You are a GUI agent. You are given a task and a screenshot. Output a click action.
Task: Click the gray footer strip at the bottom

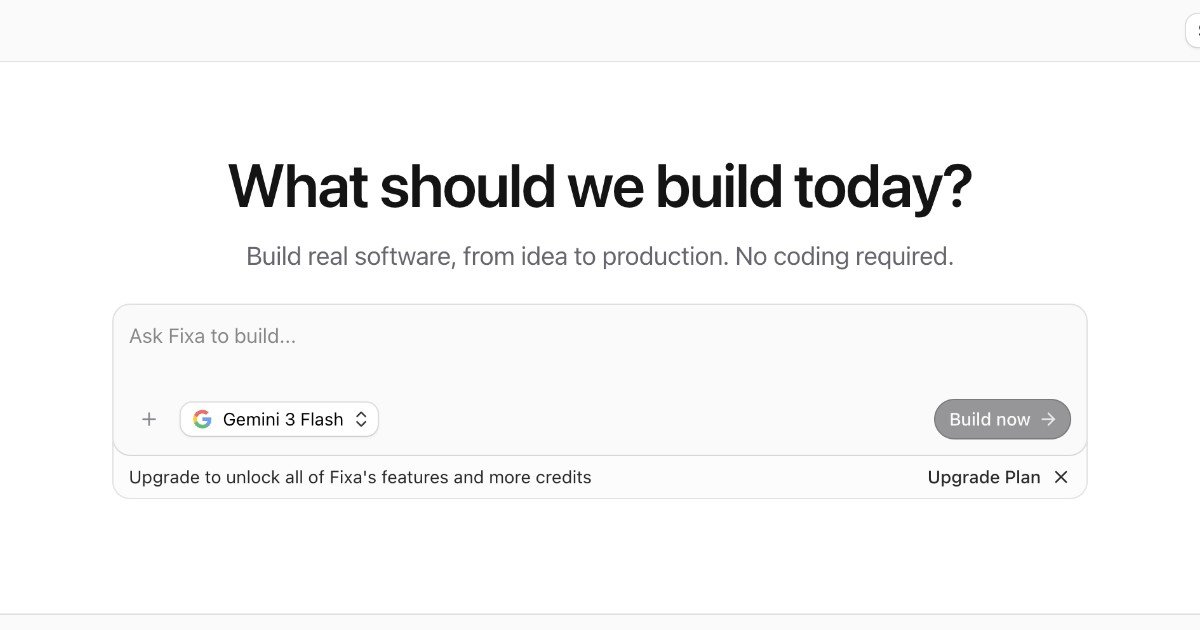600,622
